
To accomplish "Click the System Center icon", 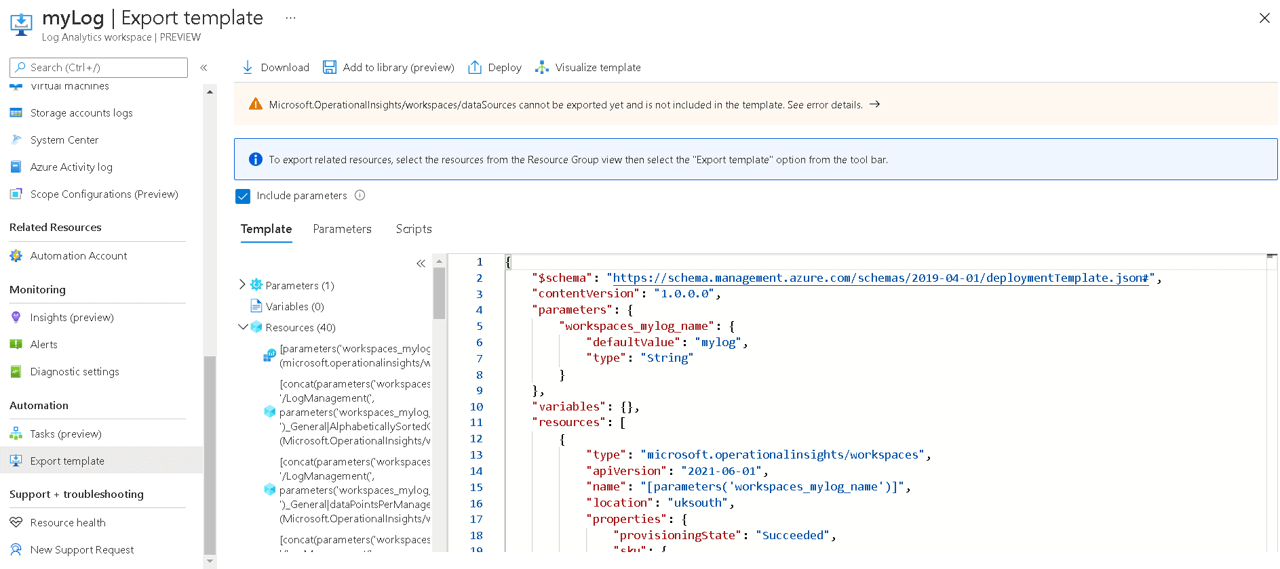I will (x=16, y=140).
